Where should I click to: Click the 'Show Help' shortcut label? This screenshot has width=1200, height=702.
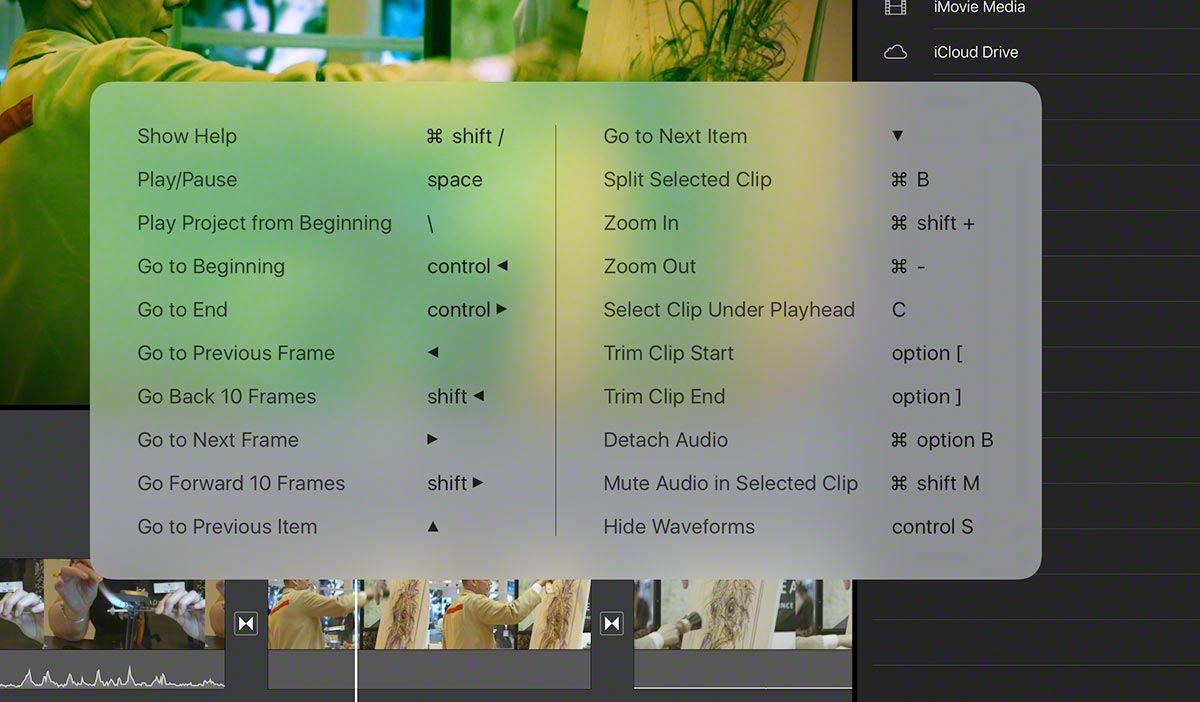(187, 137)
